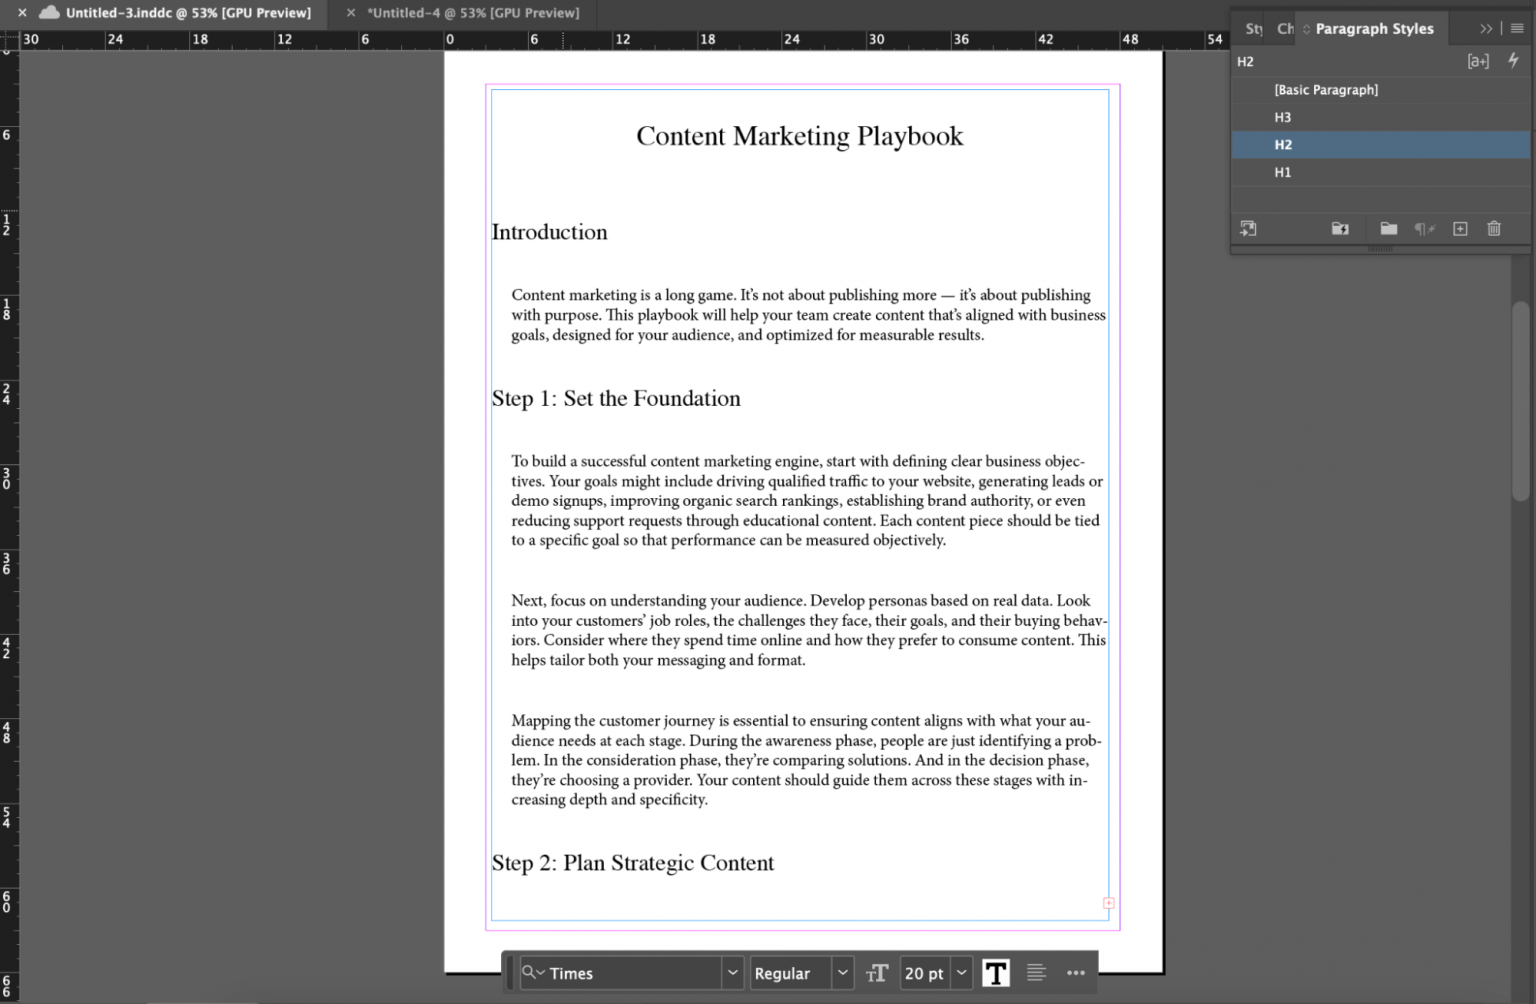Viewport: 1536px width, 1004px height.
Task: Expand the Regular font style dropdown
Action: pyautogui.click(x=842, y=973)
